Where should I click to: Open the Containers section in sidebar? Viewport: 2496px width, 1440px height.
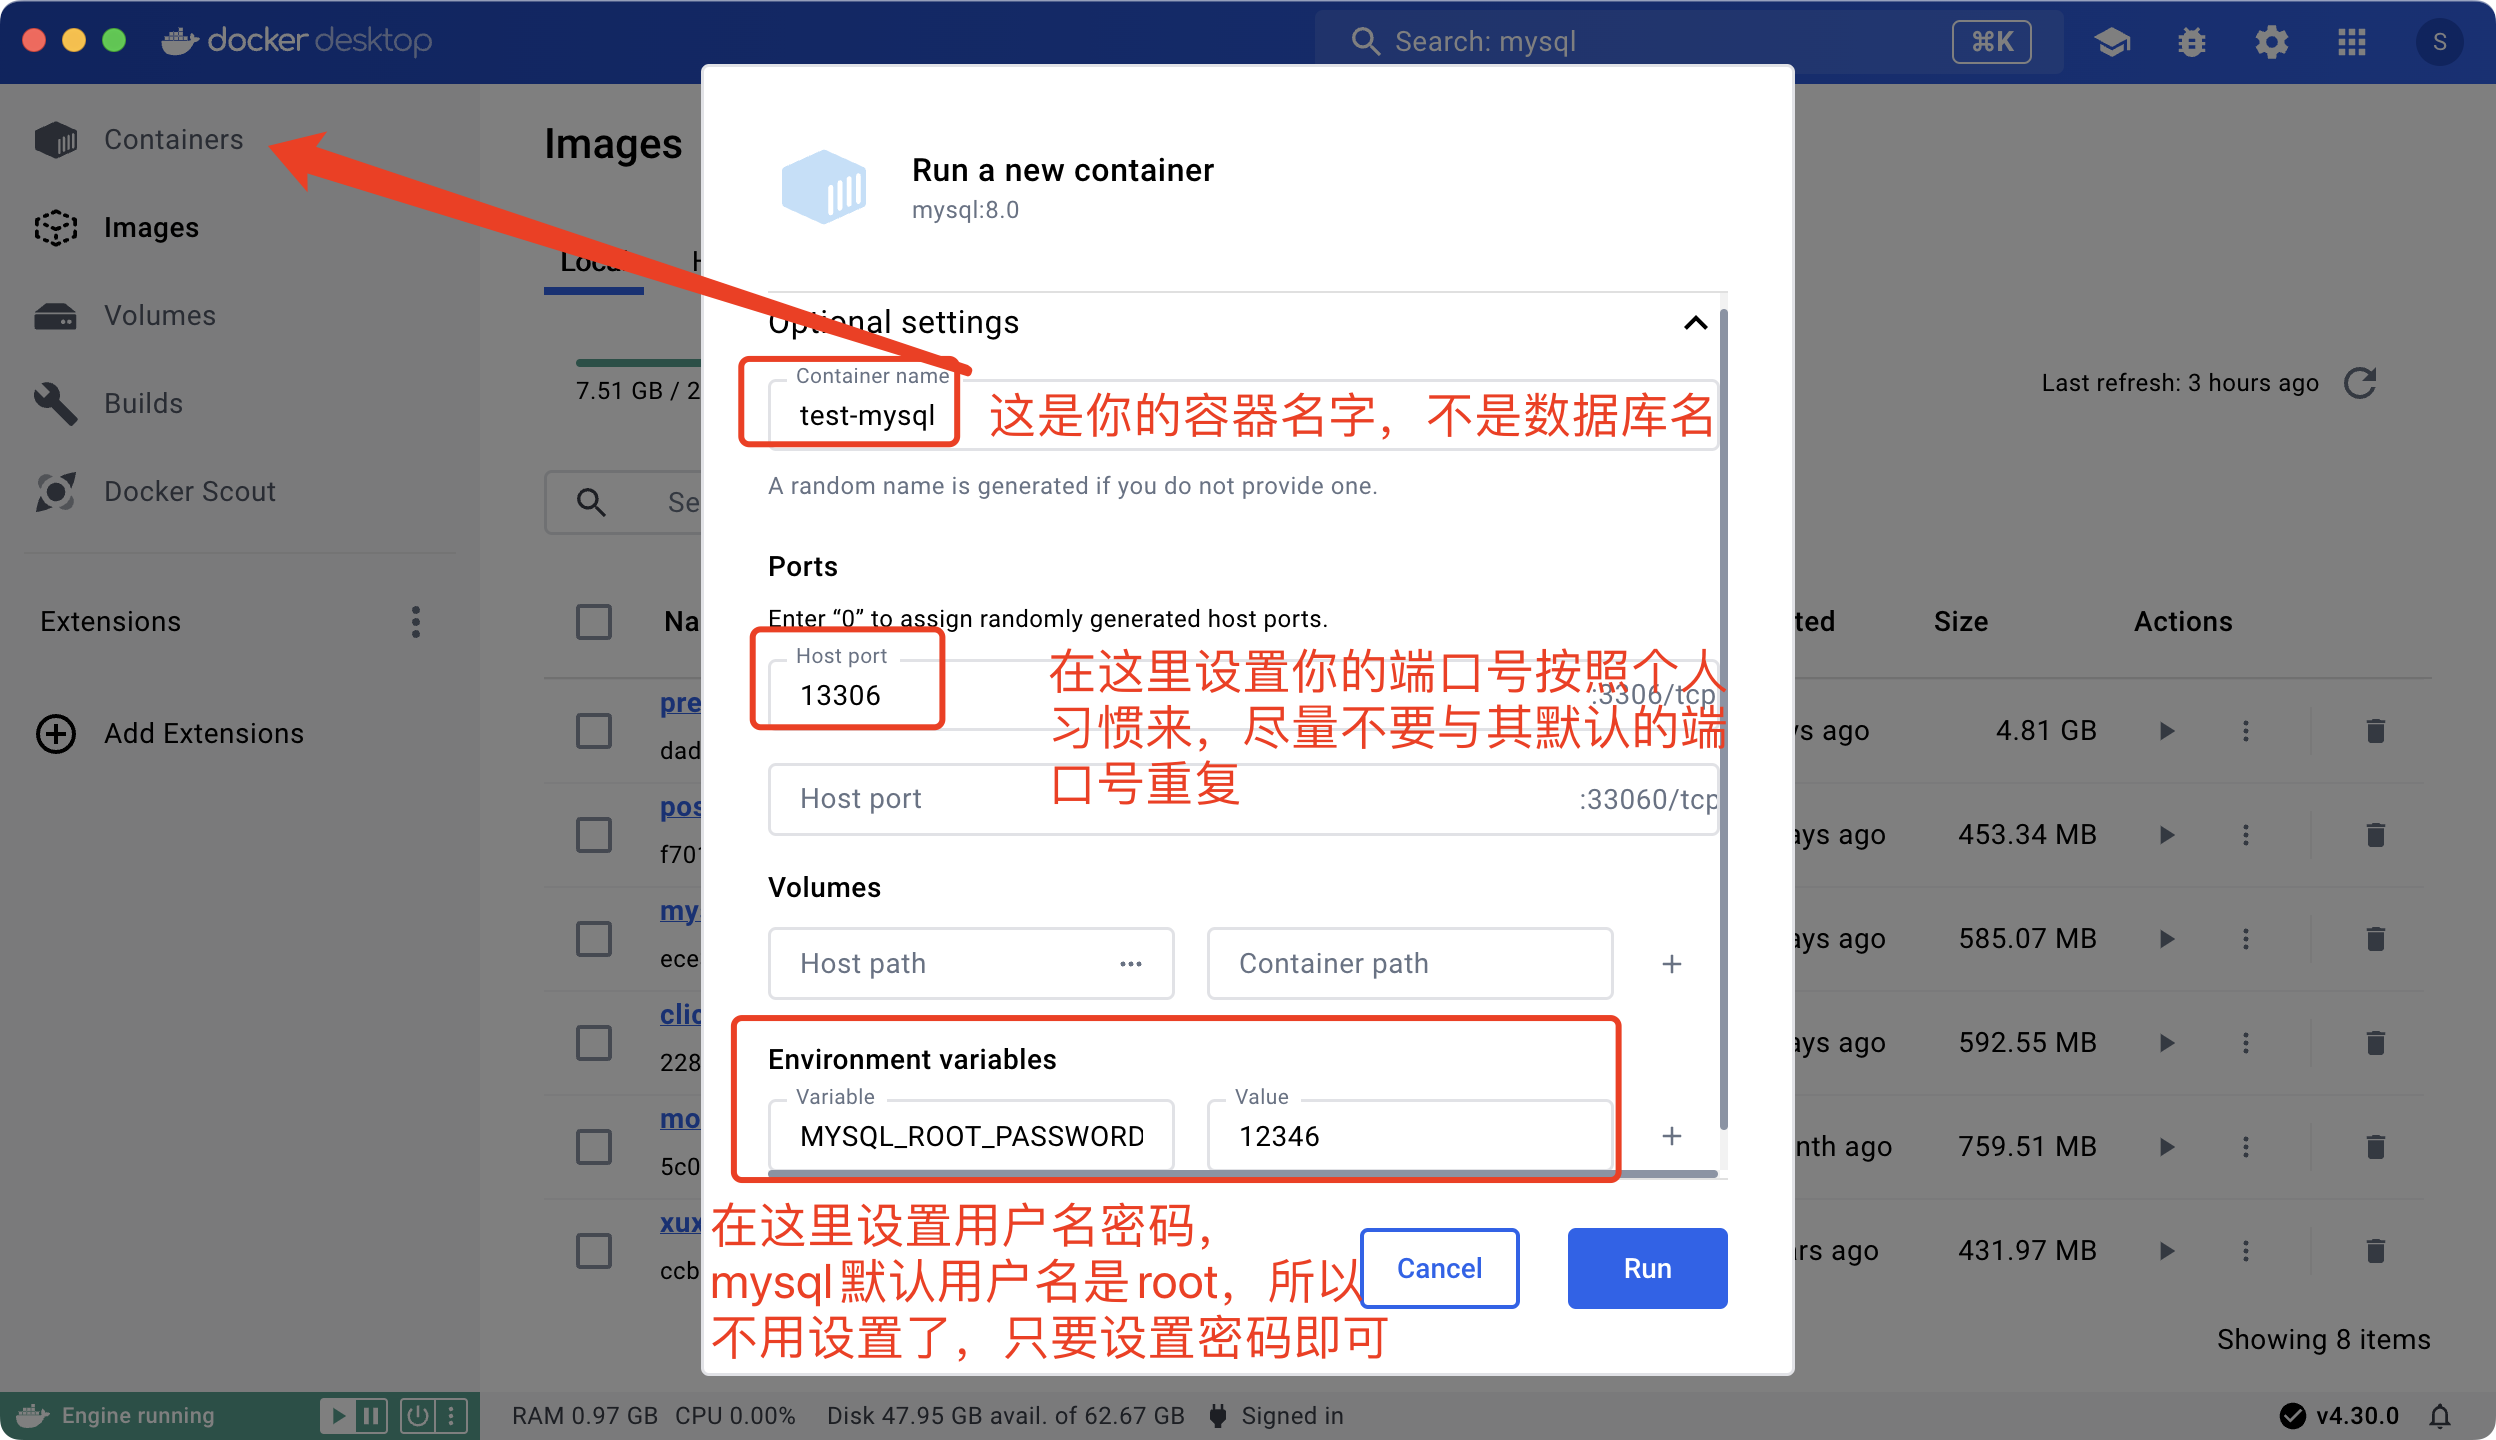pos(173,139)
